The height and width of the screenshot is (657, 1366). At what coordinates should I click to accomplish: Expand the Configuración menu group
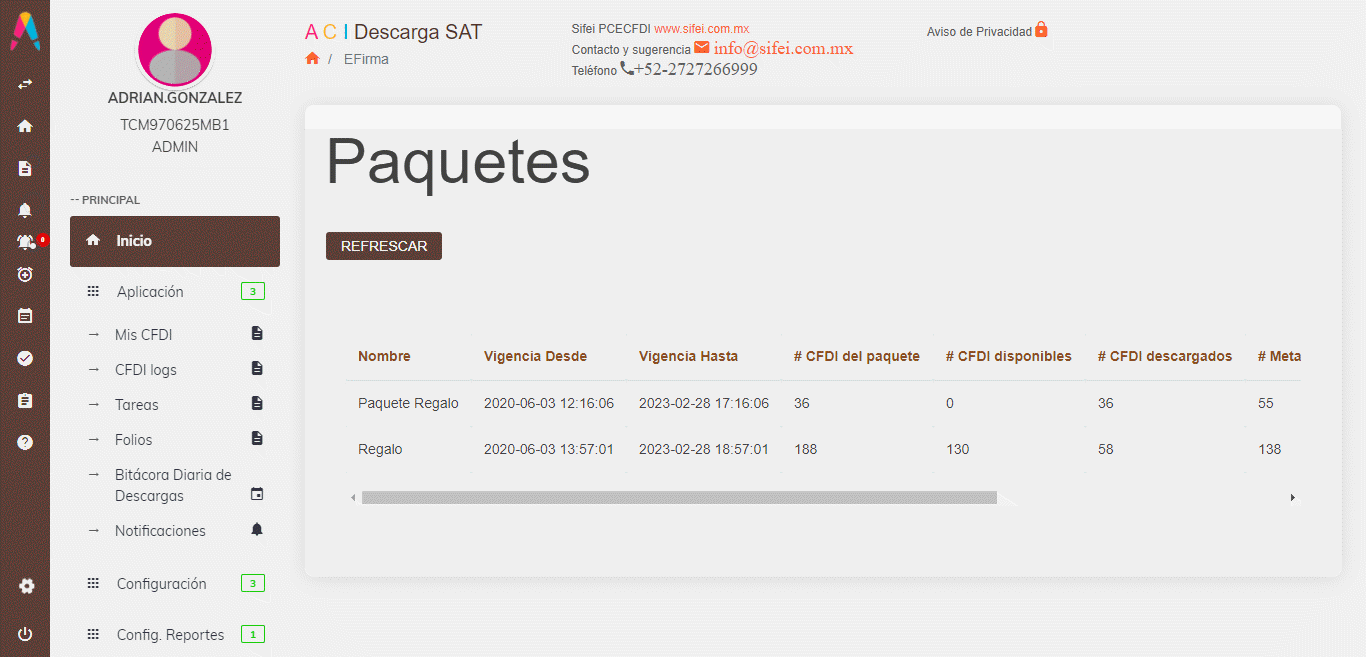[175, 584]
